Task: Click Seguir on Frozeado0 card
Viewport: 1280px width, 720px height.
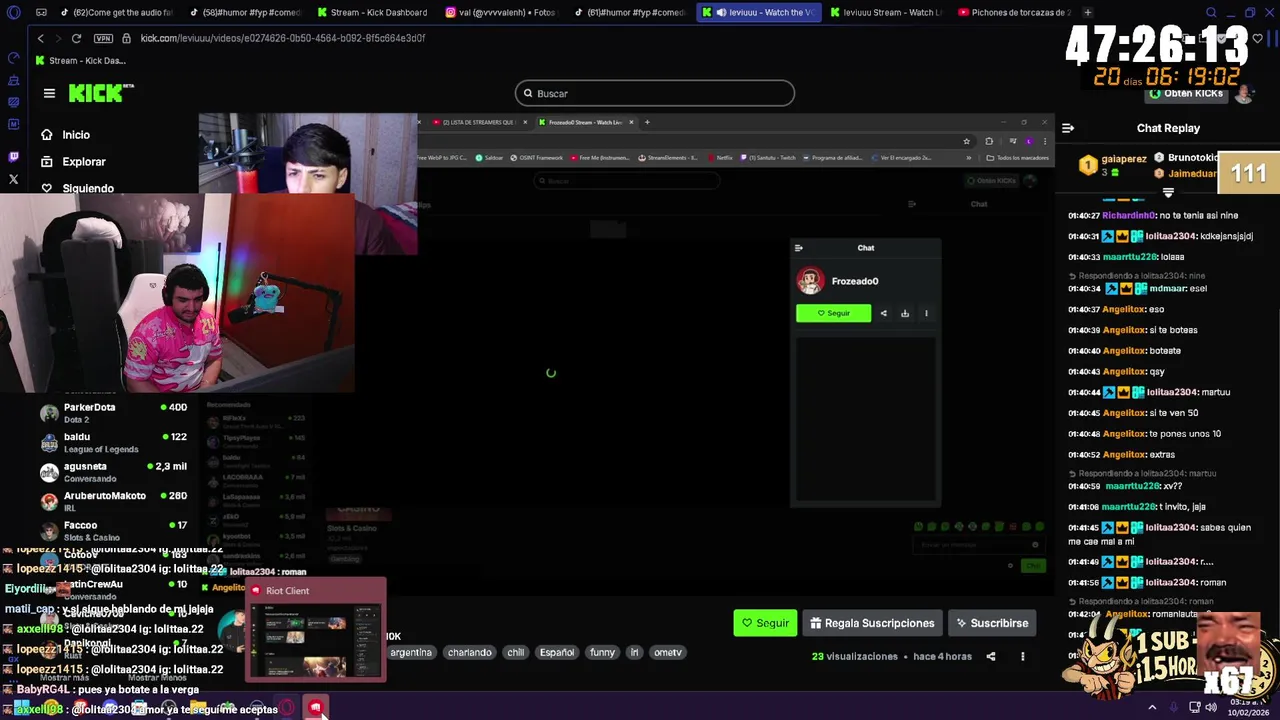Action: point(833,313)
